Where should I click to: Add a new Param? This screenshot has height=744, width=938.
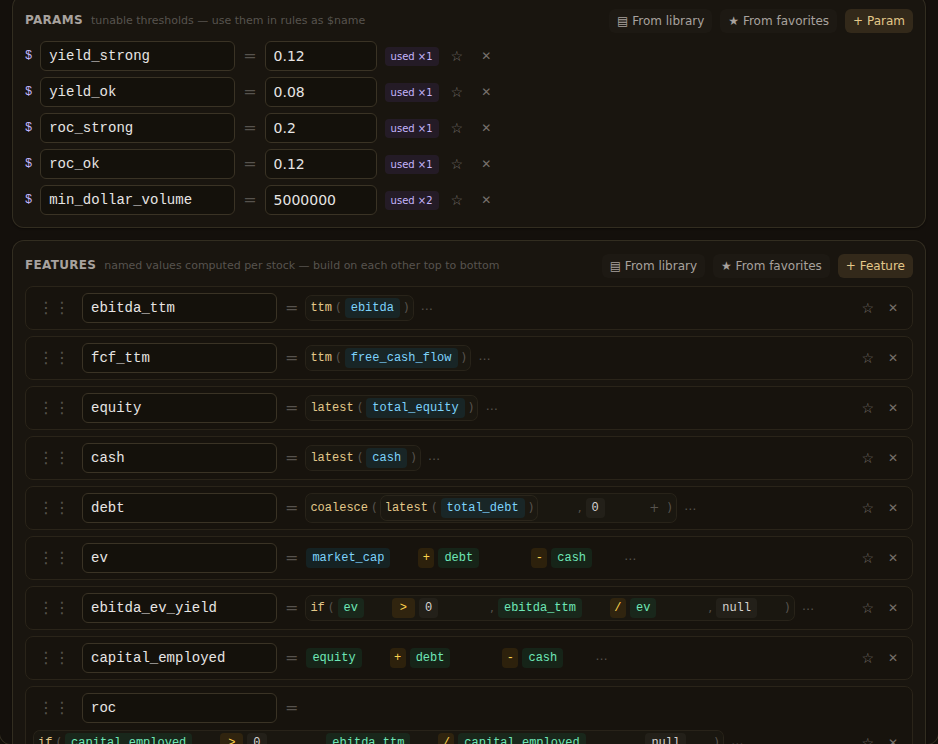point(879,21)
